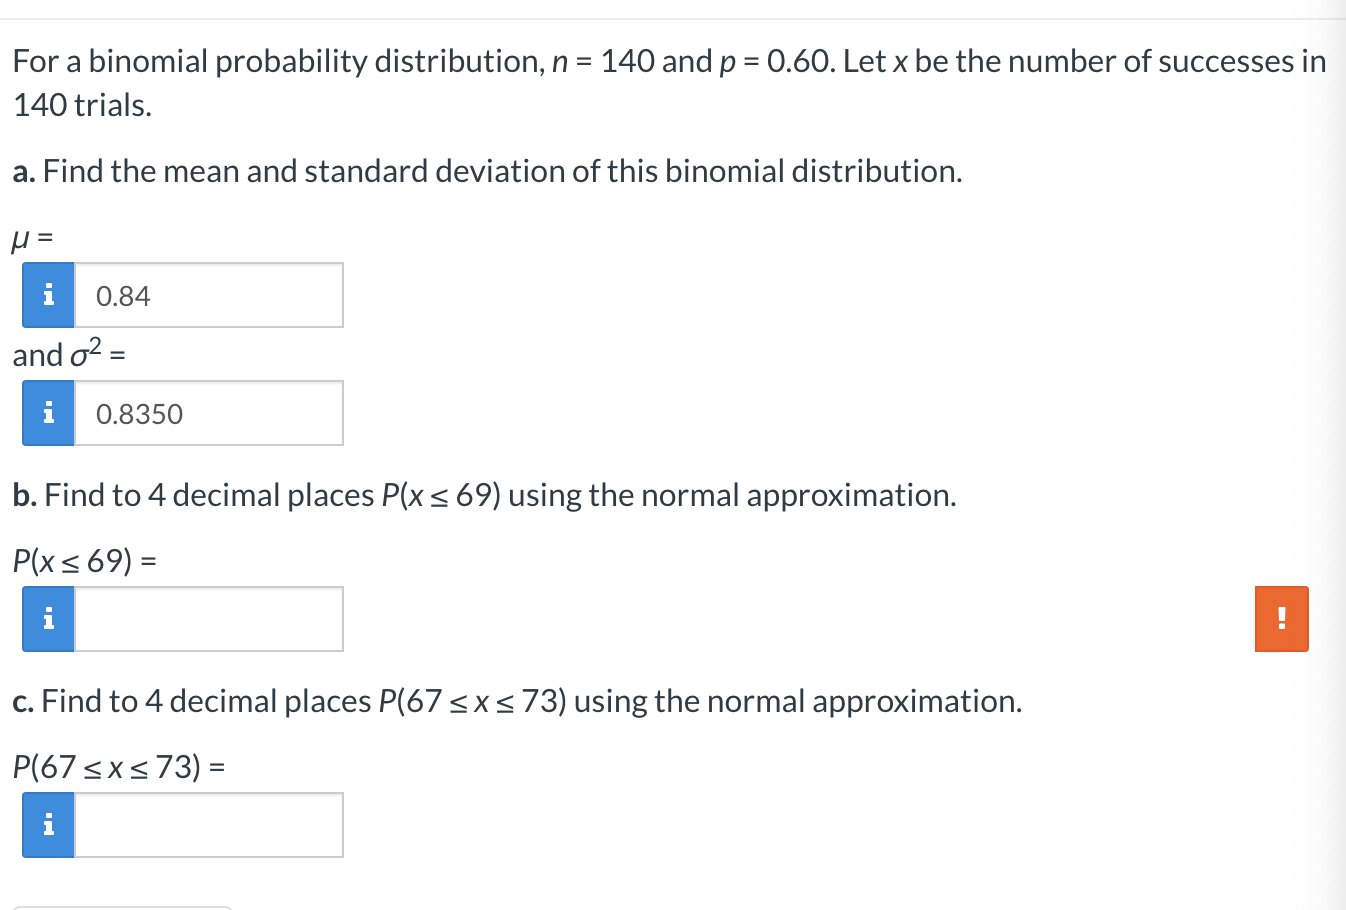The image size is (1346, 910).
Task: Click the and σ² = label
Action: (x=70, y=353)
